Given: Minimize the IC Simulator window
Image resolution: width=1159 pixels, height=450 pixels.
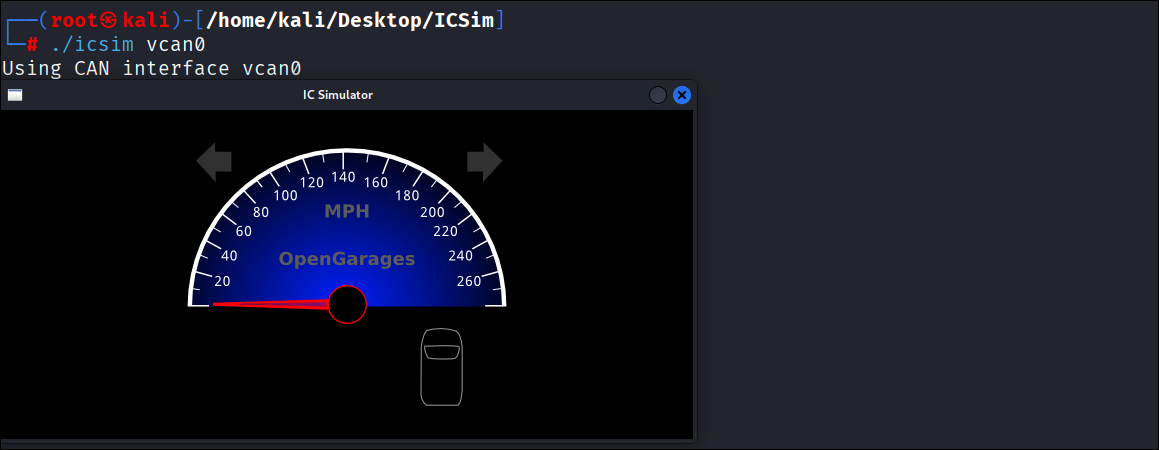Looking at the screenshot, I should point(658,95).
